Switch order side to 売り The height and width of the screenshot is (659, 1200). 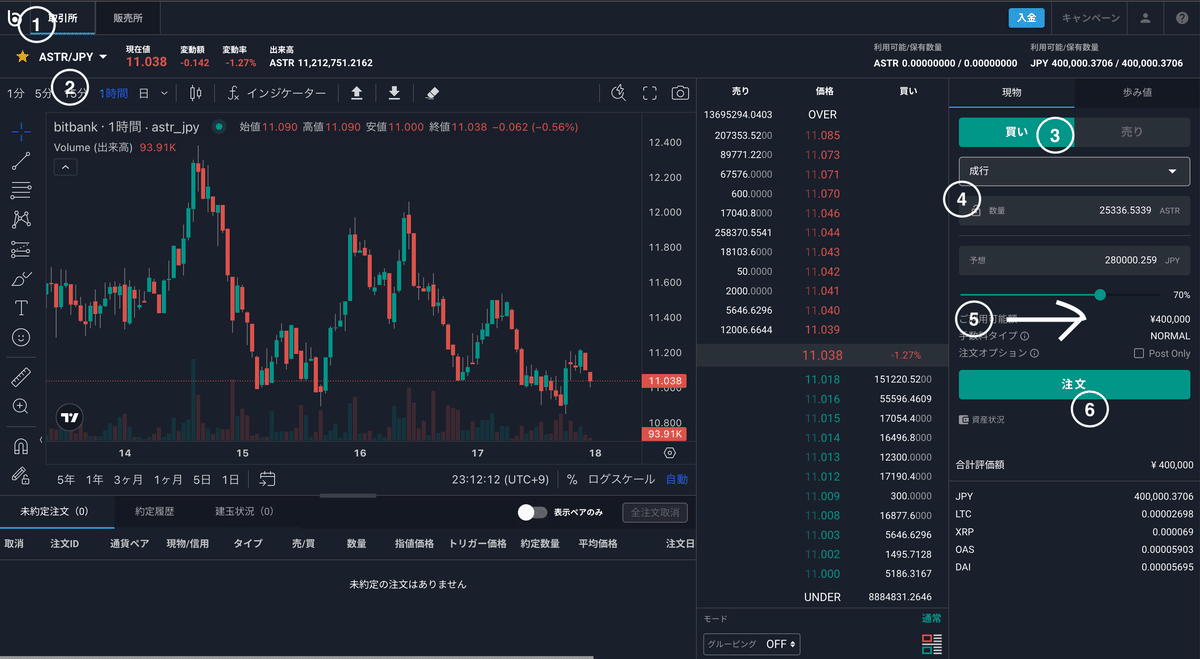point(1131,132)
